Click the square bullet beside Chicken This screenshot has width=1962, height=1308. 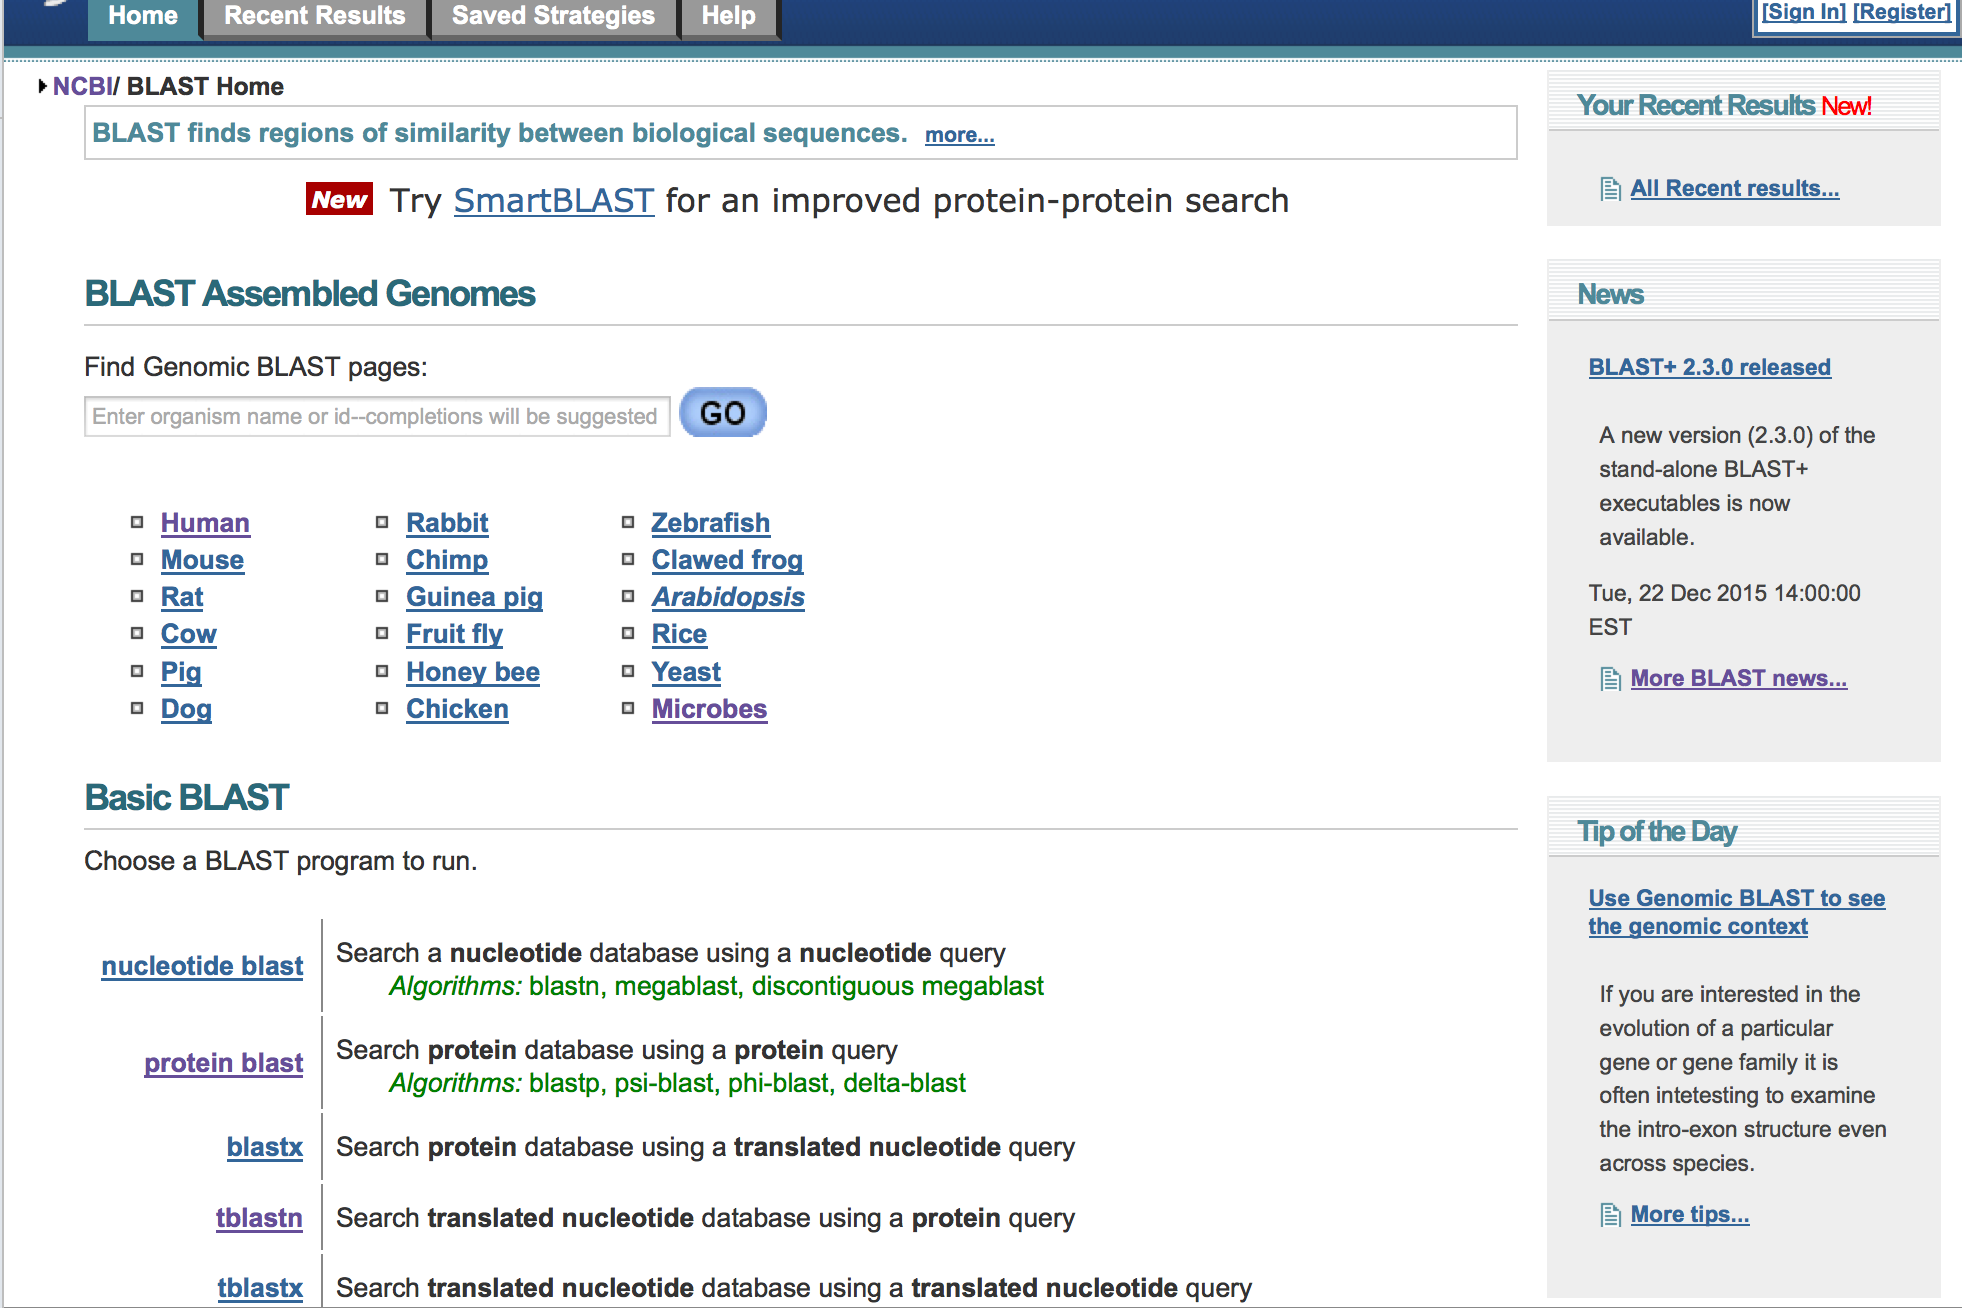(x=382, y=708)
